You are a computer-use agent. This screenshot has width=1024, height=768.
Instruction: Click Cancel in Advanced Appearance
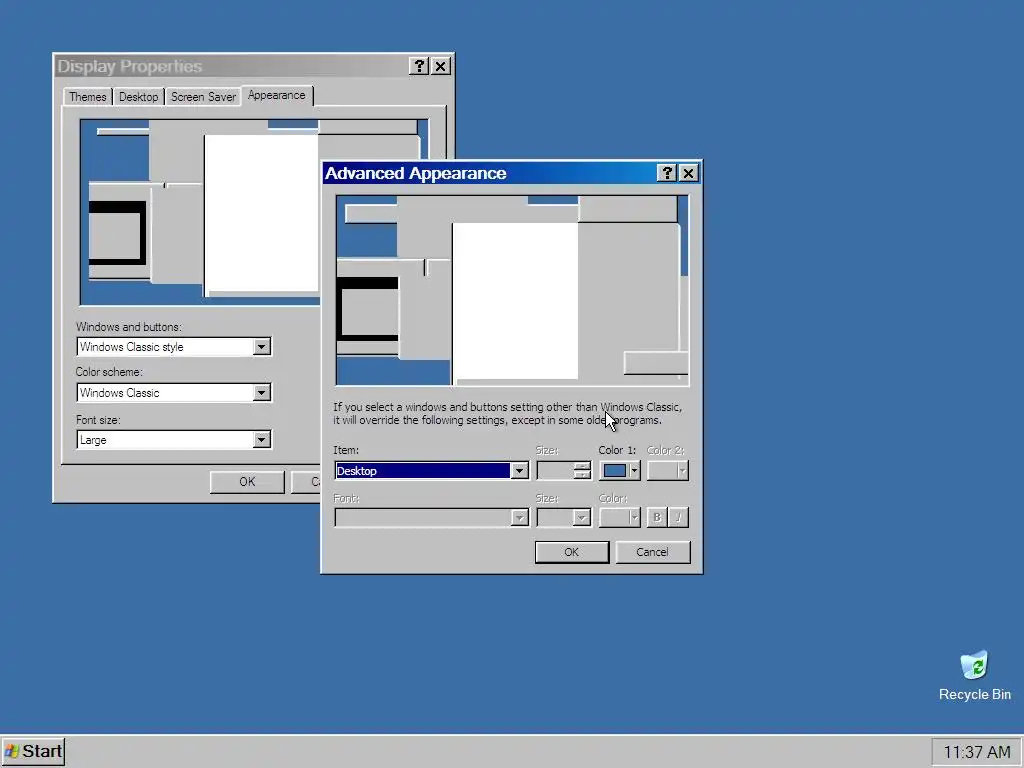pos(652,552)
